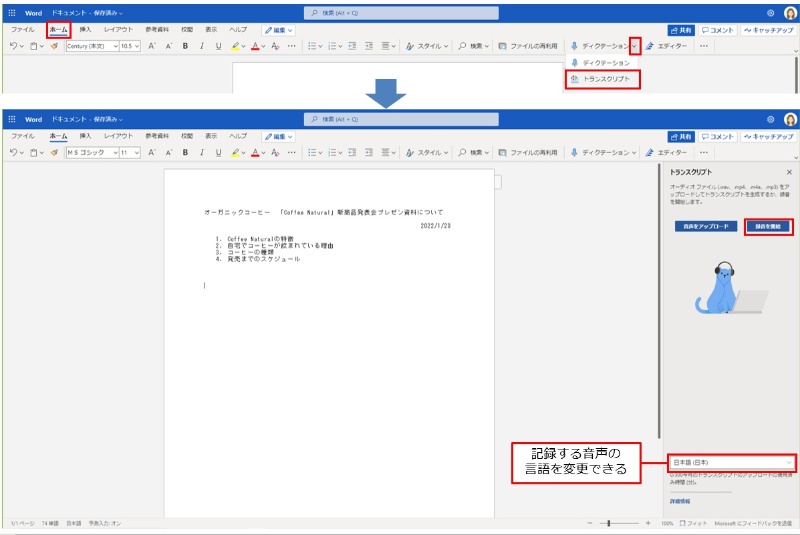Open ヘルプ tab in the upper Word window
Viewport: 800px width, 535px height.
coord(238,30)
